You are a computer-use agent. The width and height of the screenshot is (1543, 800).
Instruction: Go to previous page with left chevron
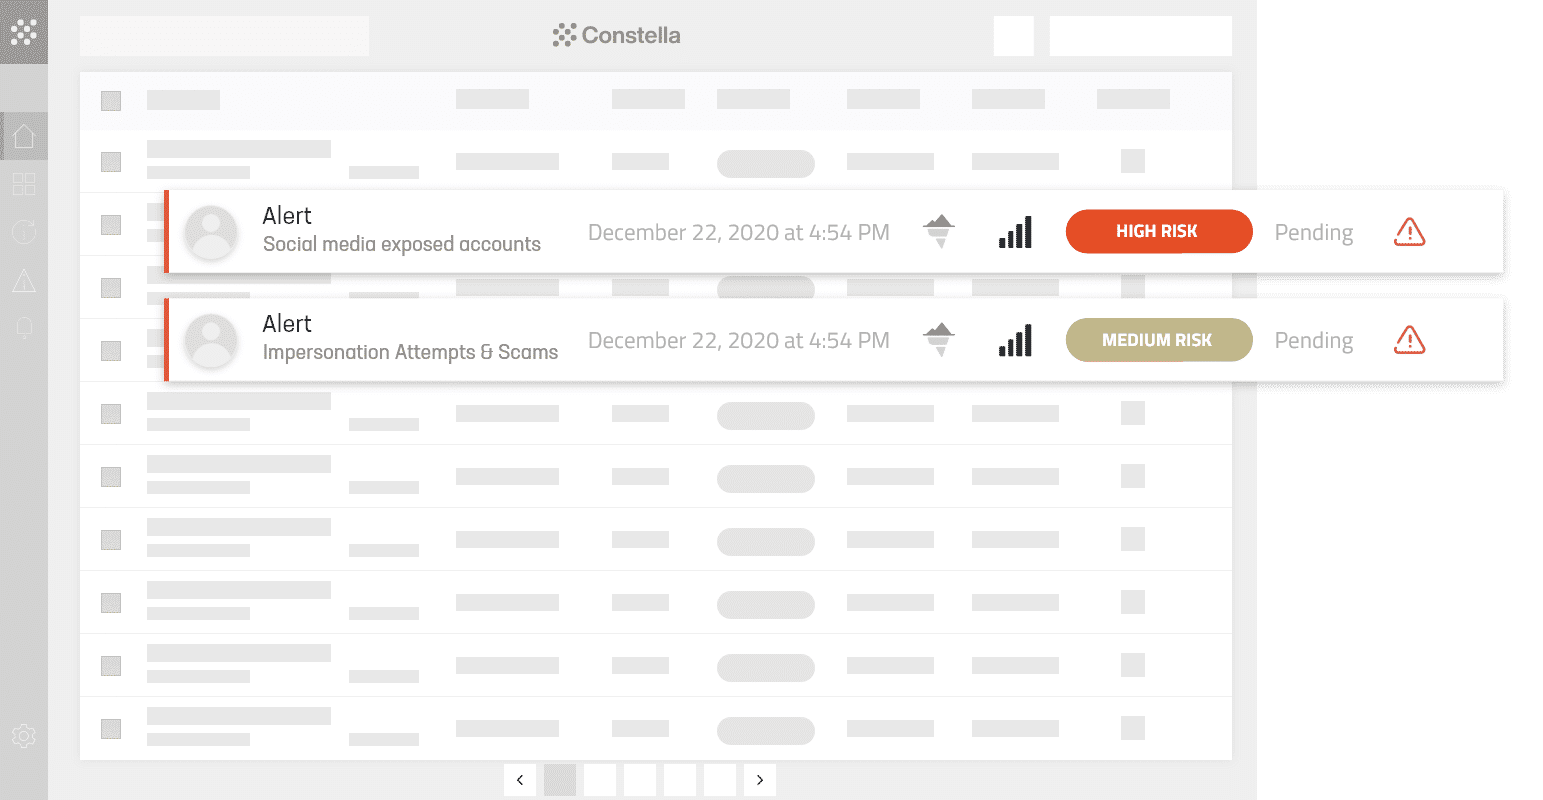(520, 780)
